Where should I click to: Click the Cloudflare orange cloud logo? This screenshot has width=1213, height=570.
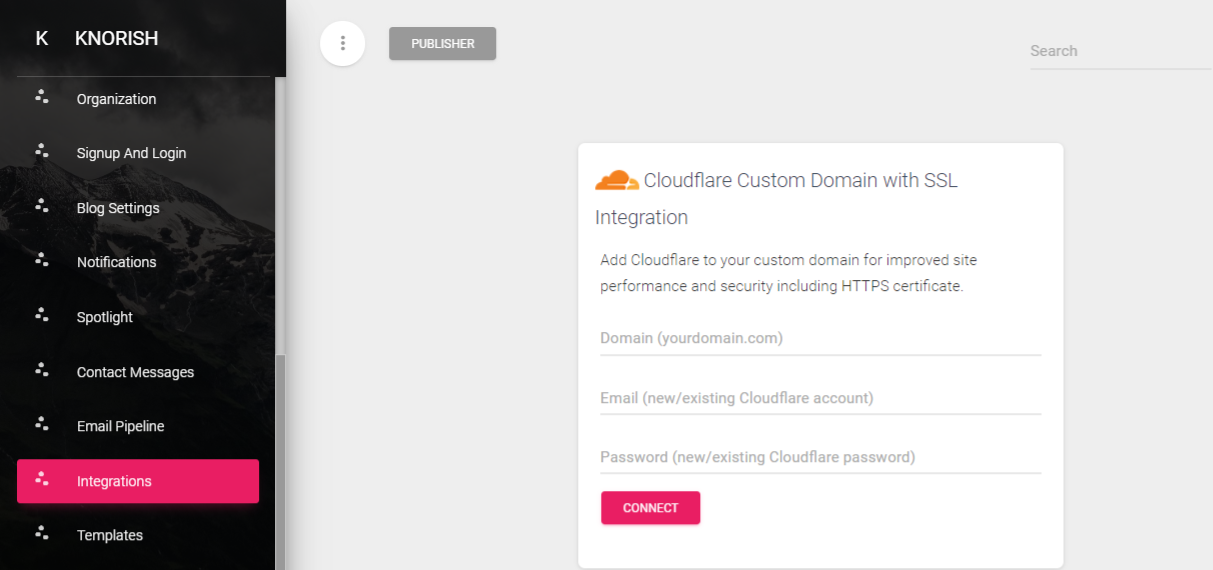(617, 181)
